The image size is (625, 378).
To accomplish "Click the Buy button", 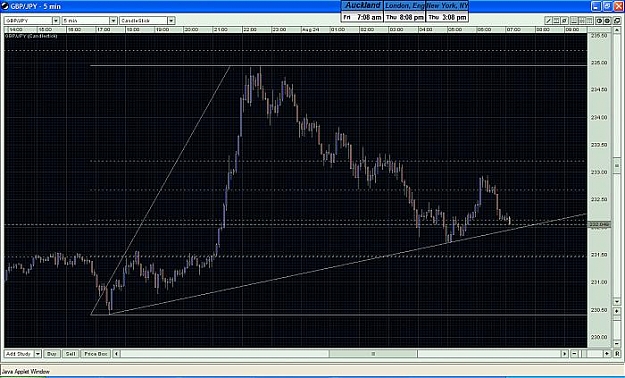I will tap(52, 354).
